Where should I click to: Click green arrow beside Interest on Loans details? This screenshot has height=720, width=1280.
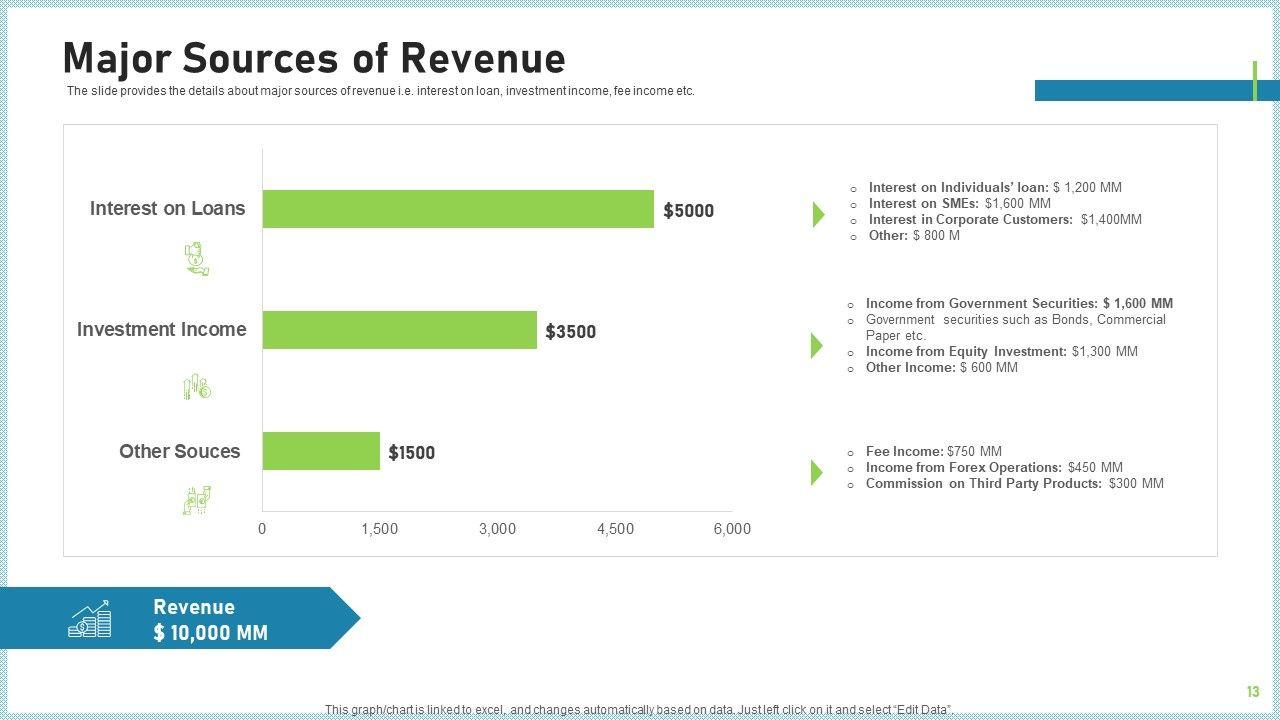pyautogui.click(x=818, y=214)
